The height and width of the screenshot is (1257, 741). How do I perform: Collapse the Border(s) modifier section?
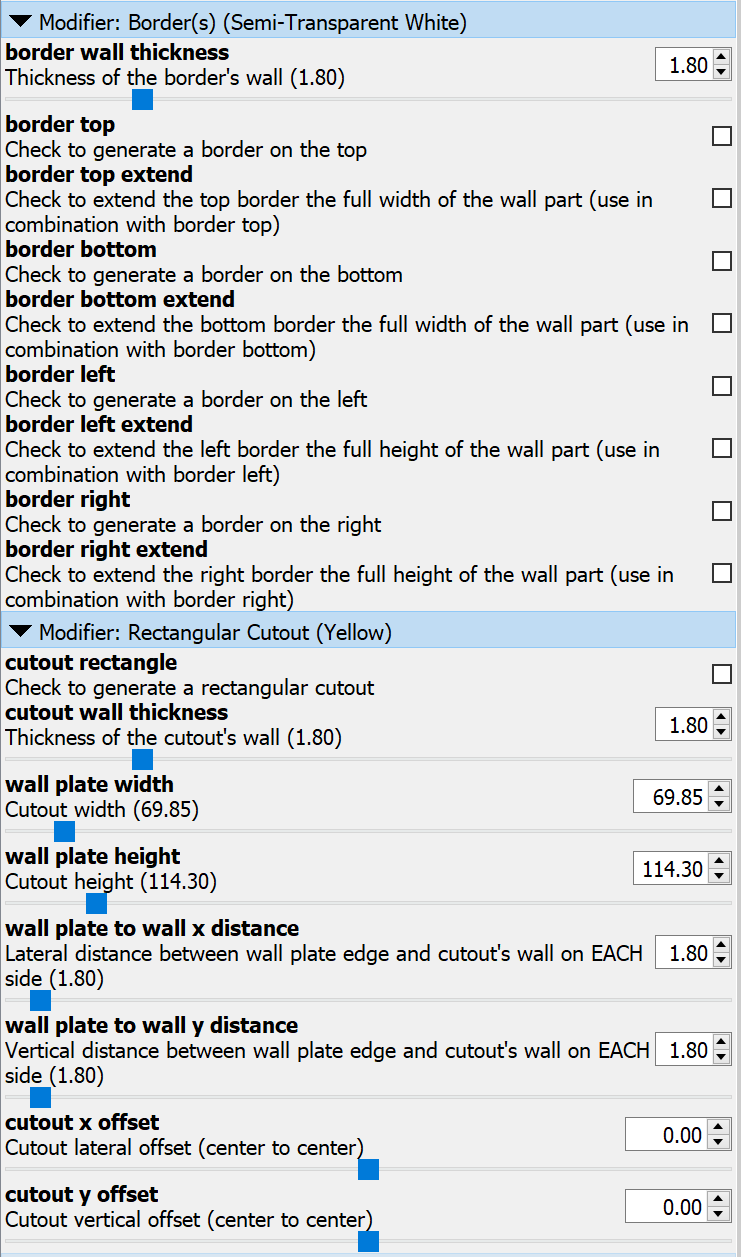[21, 20]
